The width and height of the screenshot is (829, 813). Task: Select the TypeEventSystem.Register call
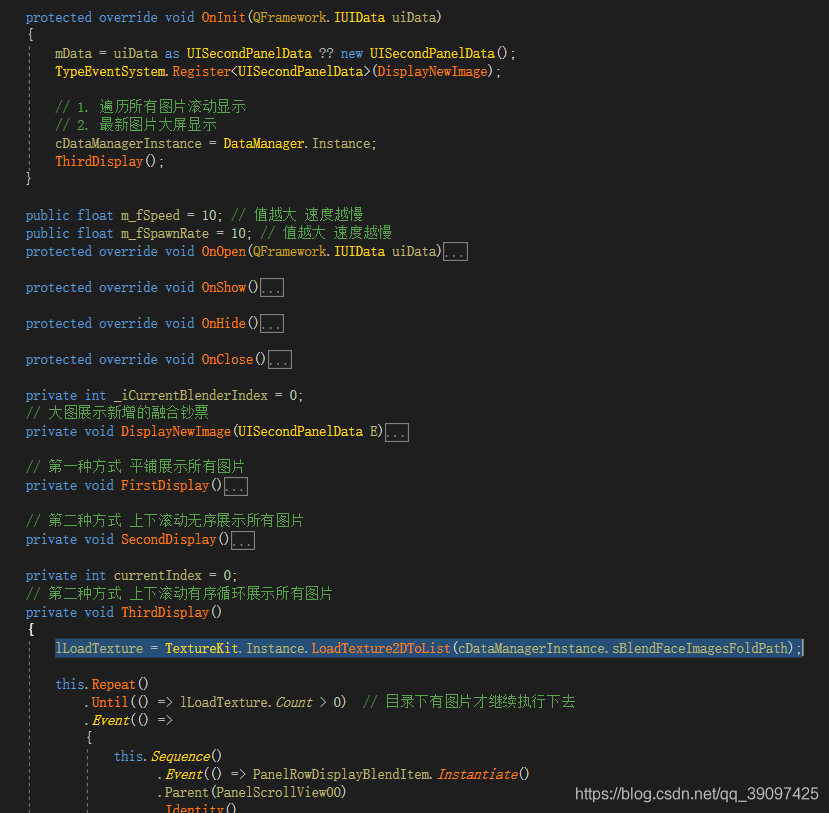click(x=200, y=71)
